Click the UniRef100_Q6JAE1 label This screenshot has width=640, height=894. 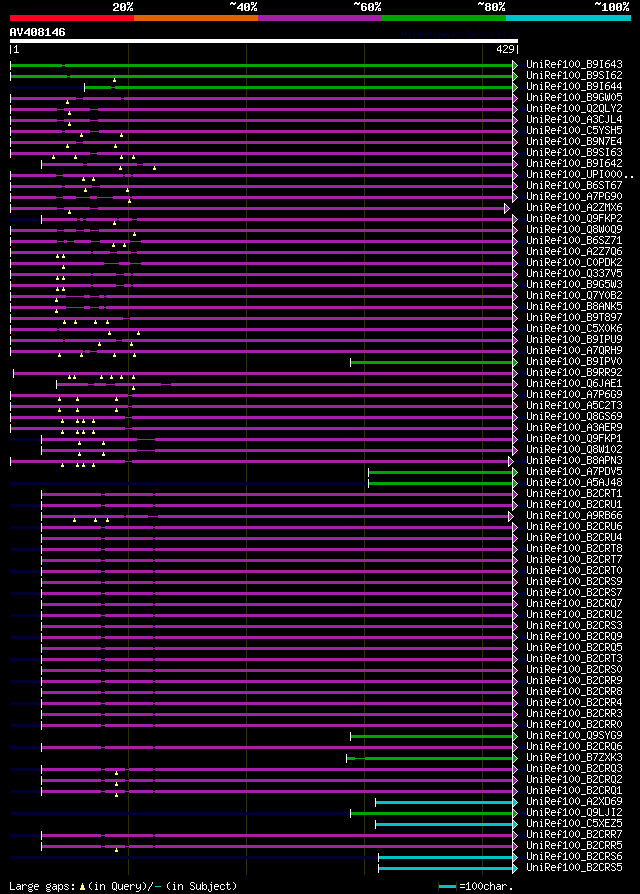574,384
